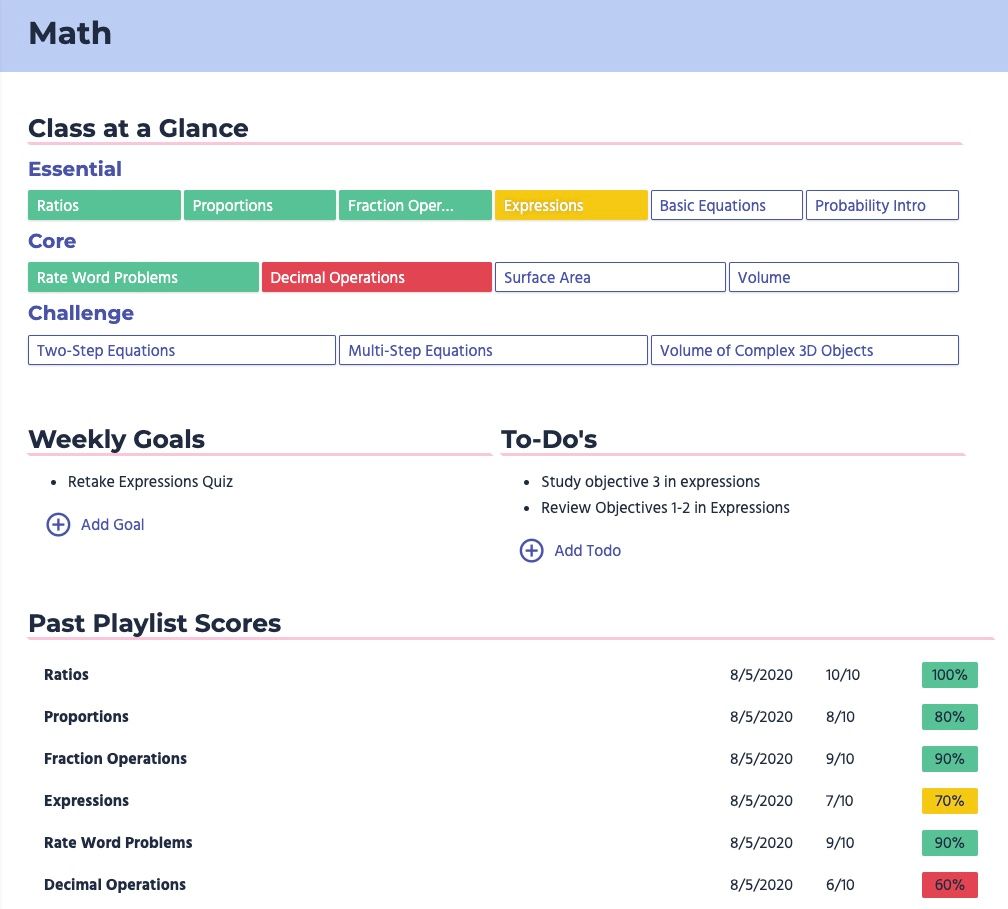Click Expressions row in Past Playlist Scores

(510, 800)
